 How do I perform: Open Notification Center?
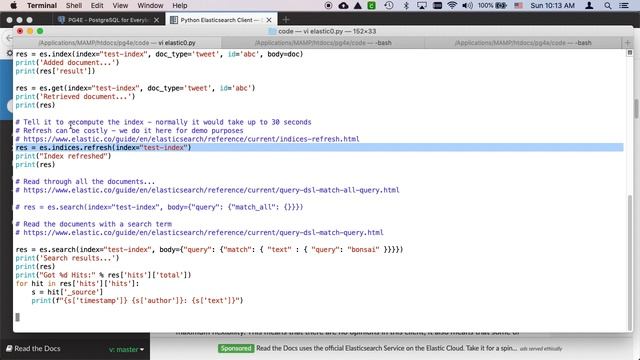click(x=624, y=5)
